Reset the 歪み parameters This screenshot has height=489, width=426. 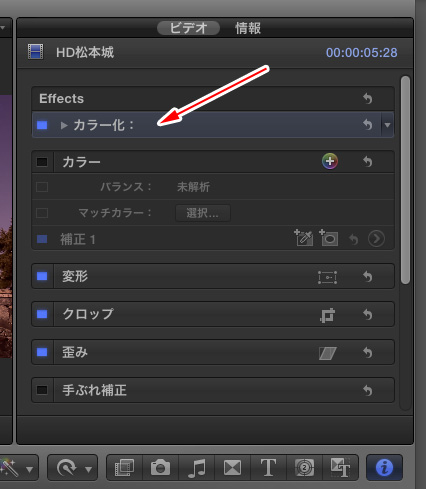pyautogui.click(x=367, y=352)
